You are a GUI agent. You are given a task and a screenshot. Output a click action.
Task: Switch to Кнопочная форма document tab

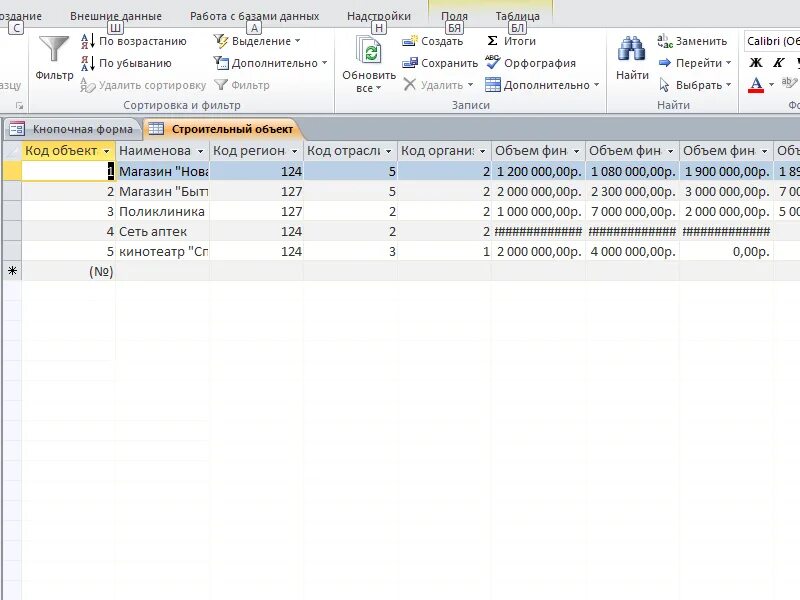(x=72, y=129)
